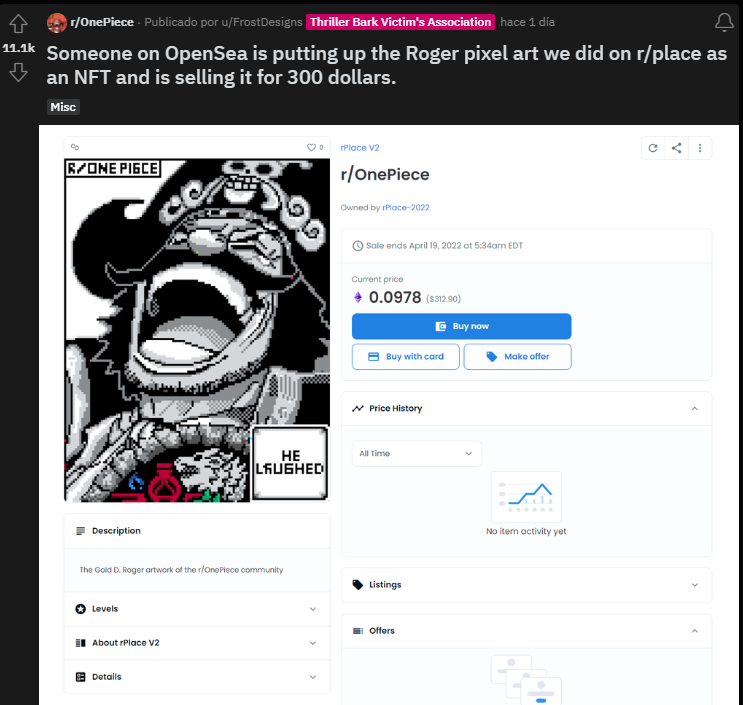Viewport: 743px width, 705px height.
Task: Expand the Listings section
Action: point(526,585)
